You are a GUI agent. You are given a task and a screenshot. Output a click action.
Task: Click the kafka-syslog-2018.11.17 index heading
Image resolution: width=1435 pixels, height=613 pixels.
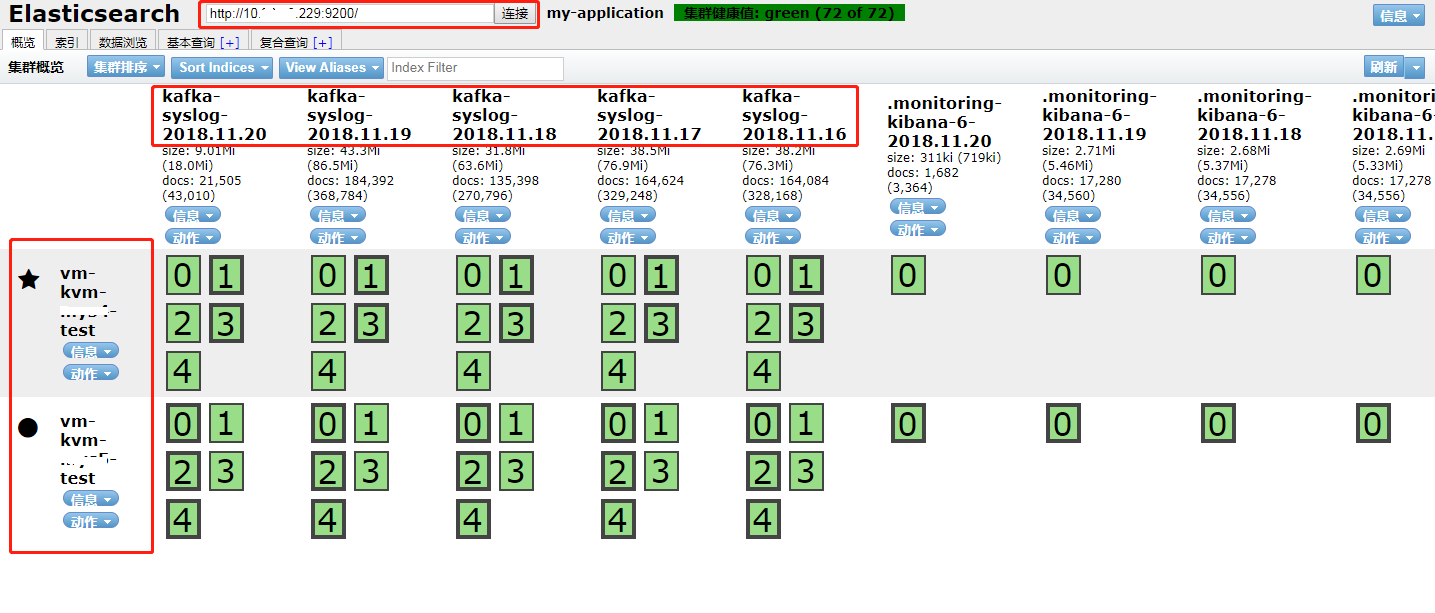coord(649,115)
